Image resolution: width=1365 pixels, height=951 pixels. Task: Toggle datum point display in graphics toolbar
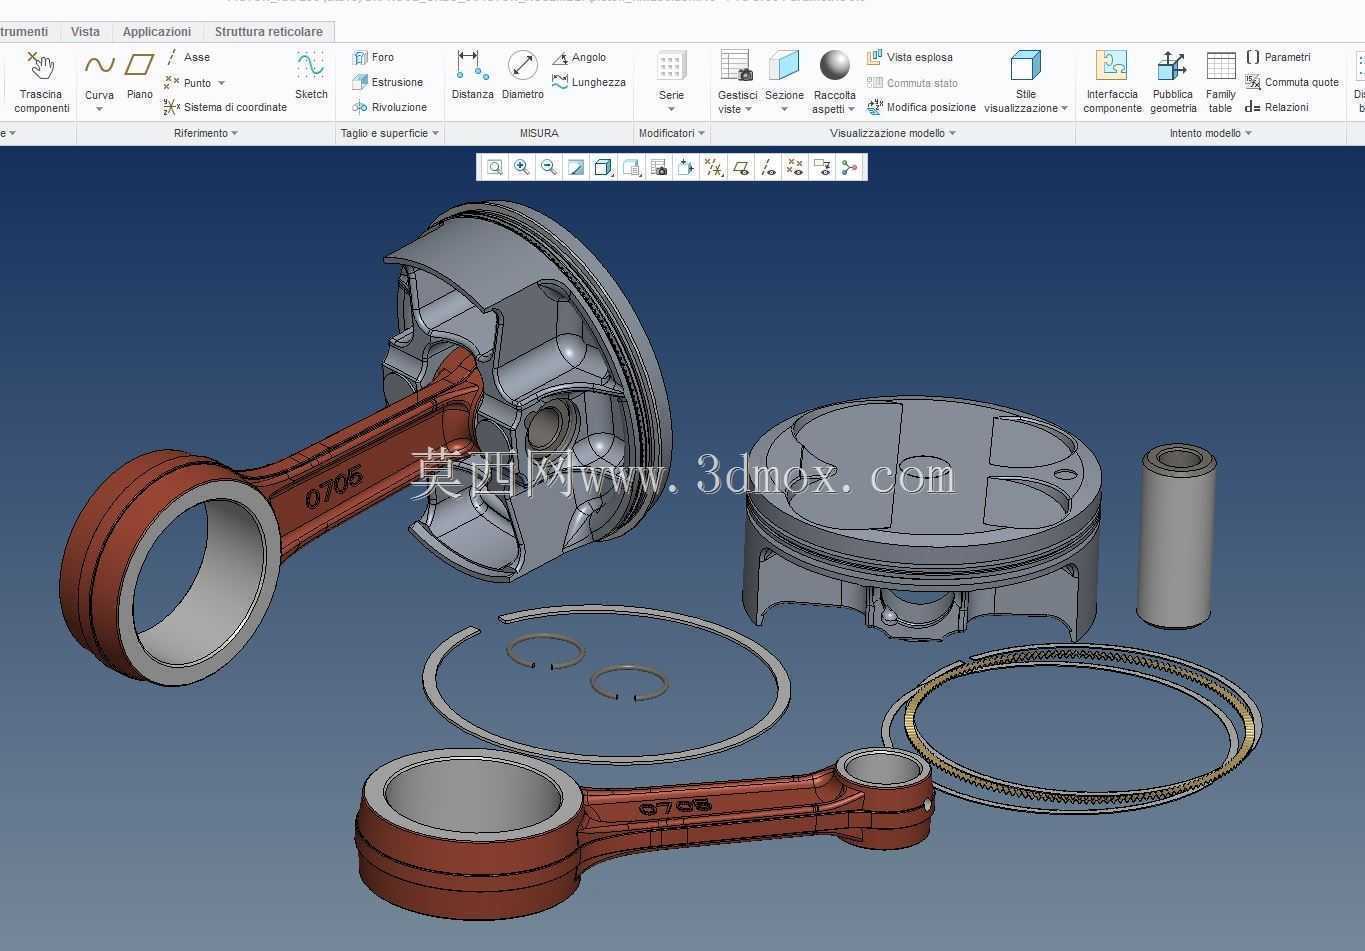coord(794,168)
